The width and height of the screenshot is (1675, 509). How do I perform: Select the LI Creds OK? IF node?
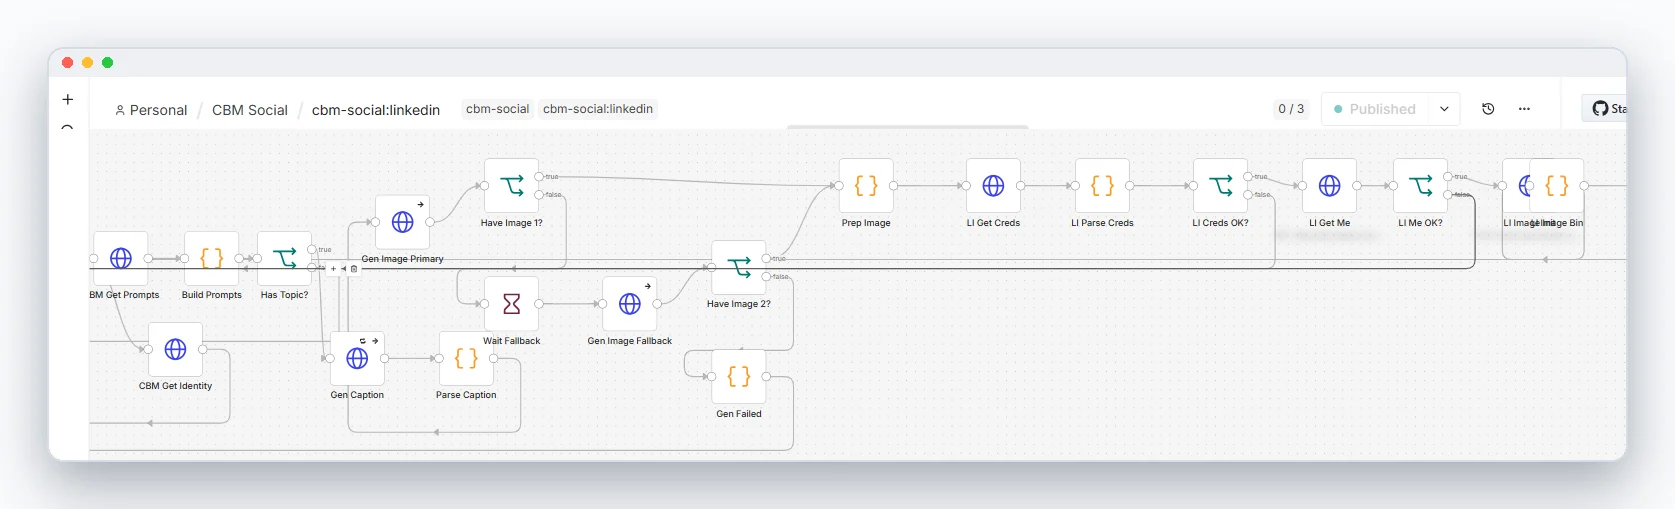(x=1221, y=186)
